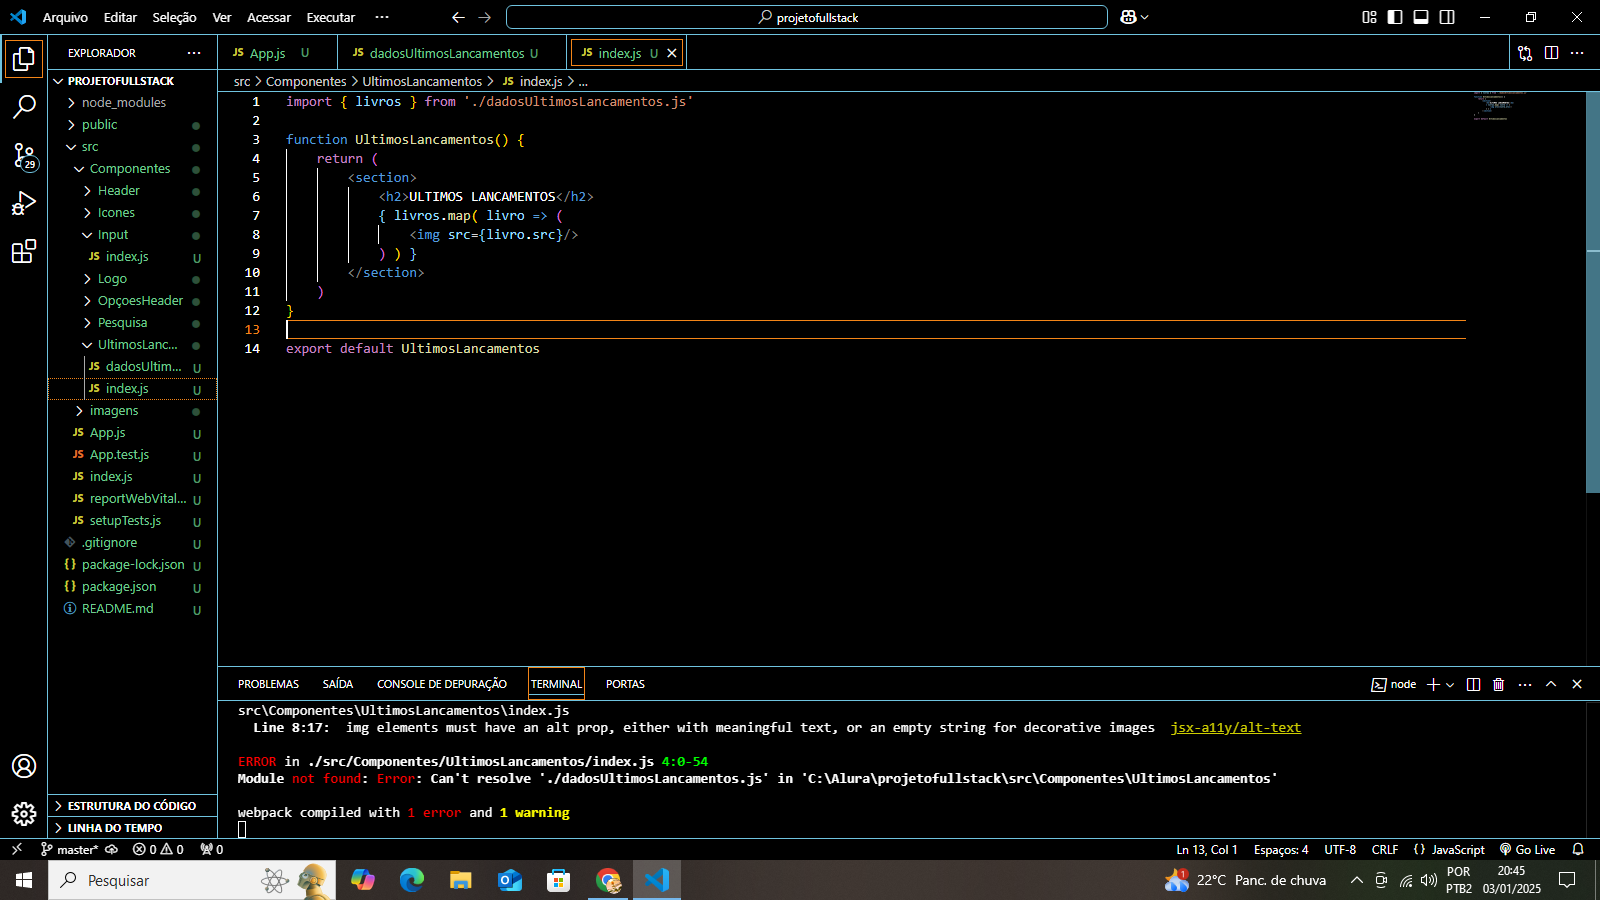Open the Accounts icon
The height and width of the screenshot is (900, 1600).
click(24, 766)
